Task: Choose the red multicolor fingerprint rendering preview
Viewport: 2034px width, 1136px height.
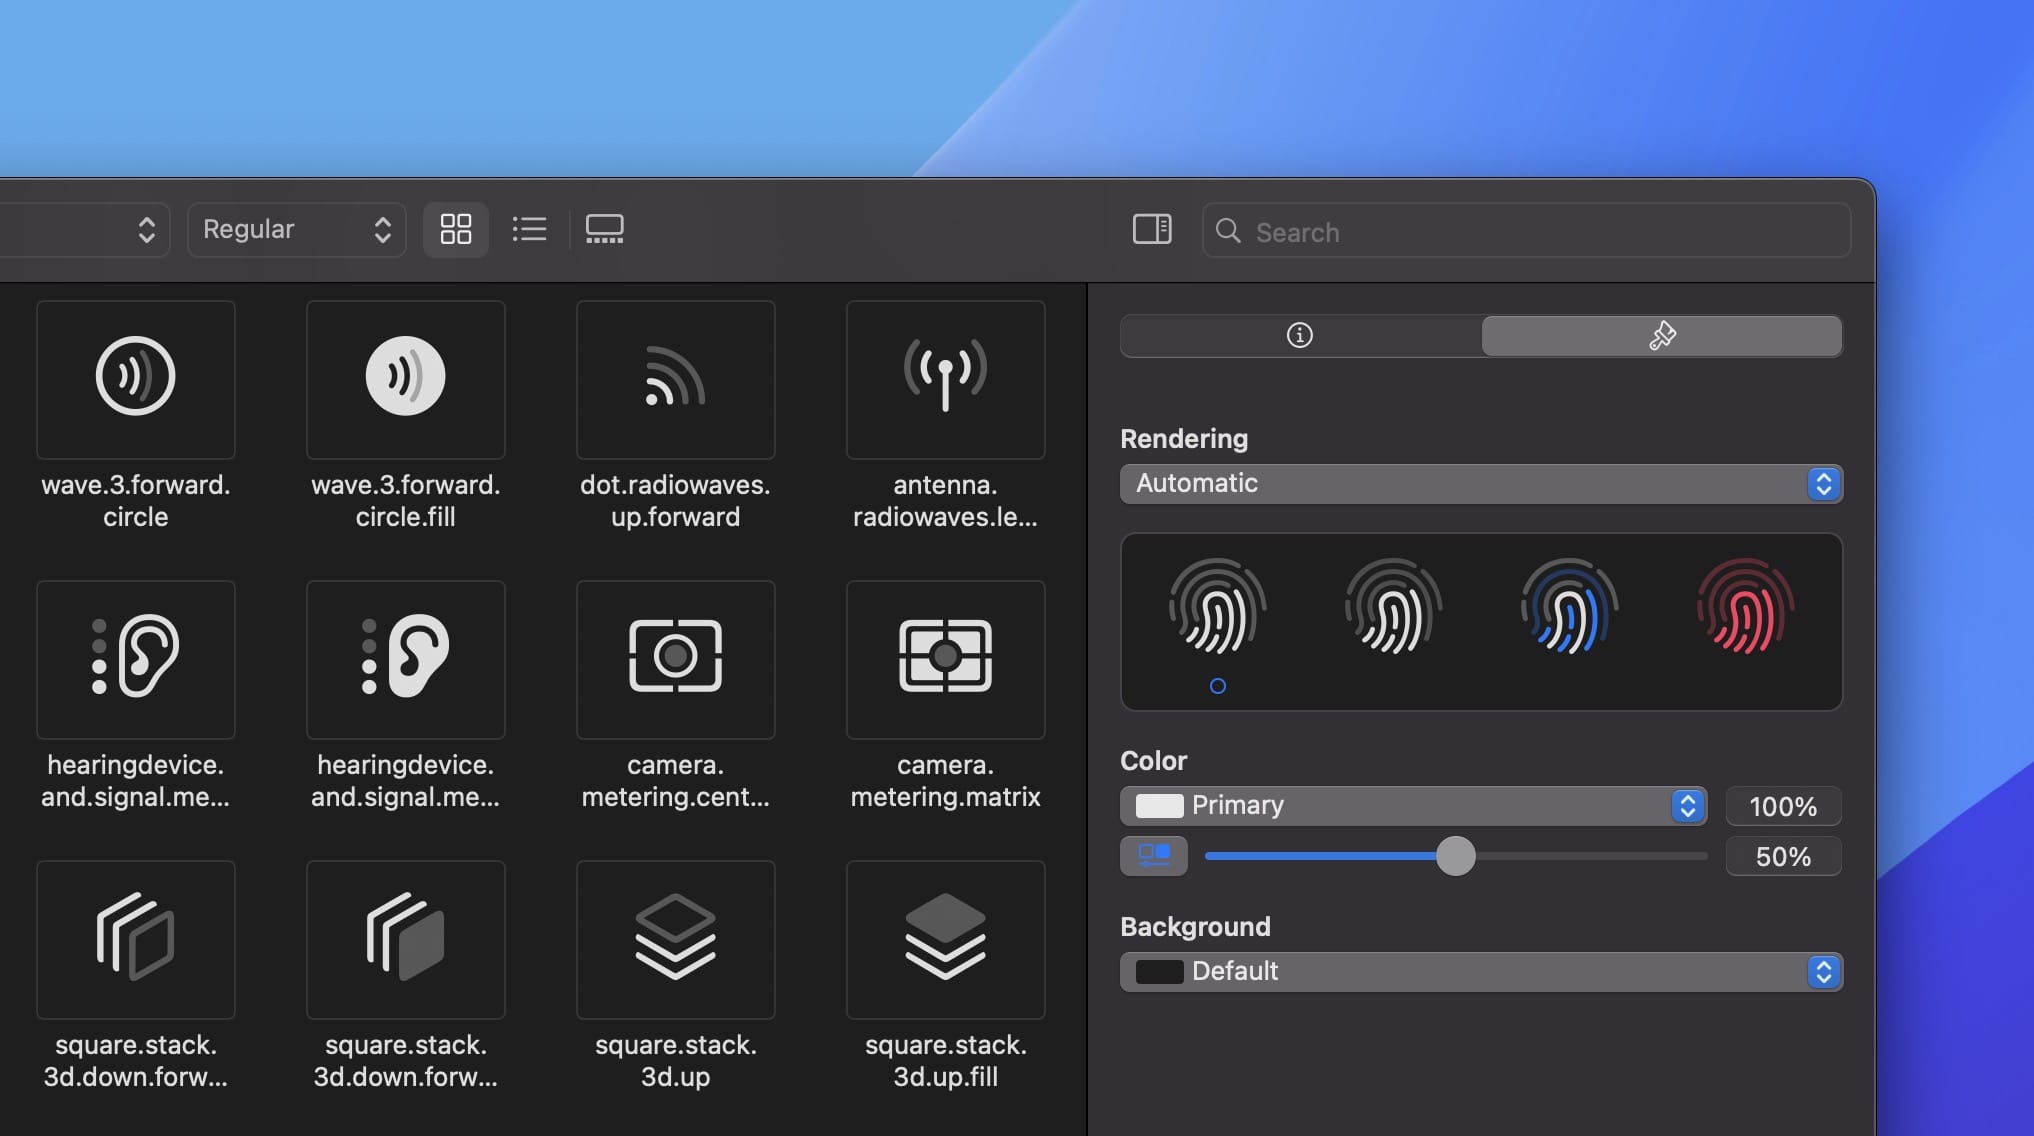Action: pyautogui.click(x=1745, y=607)
